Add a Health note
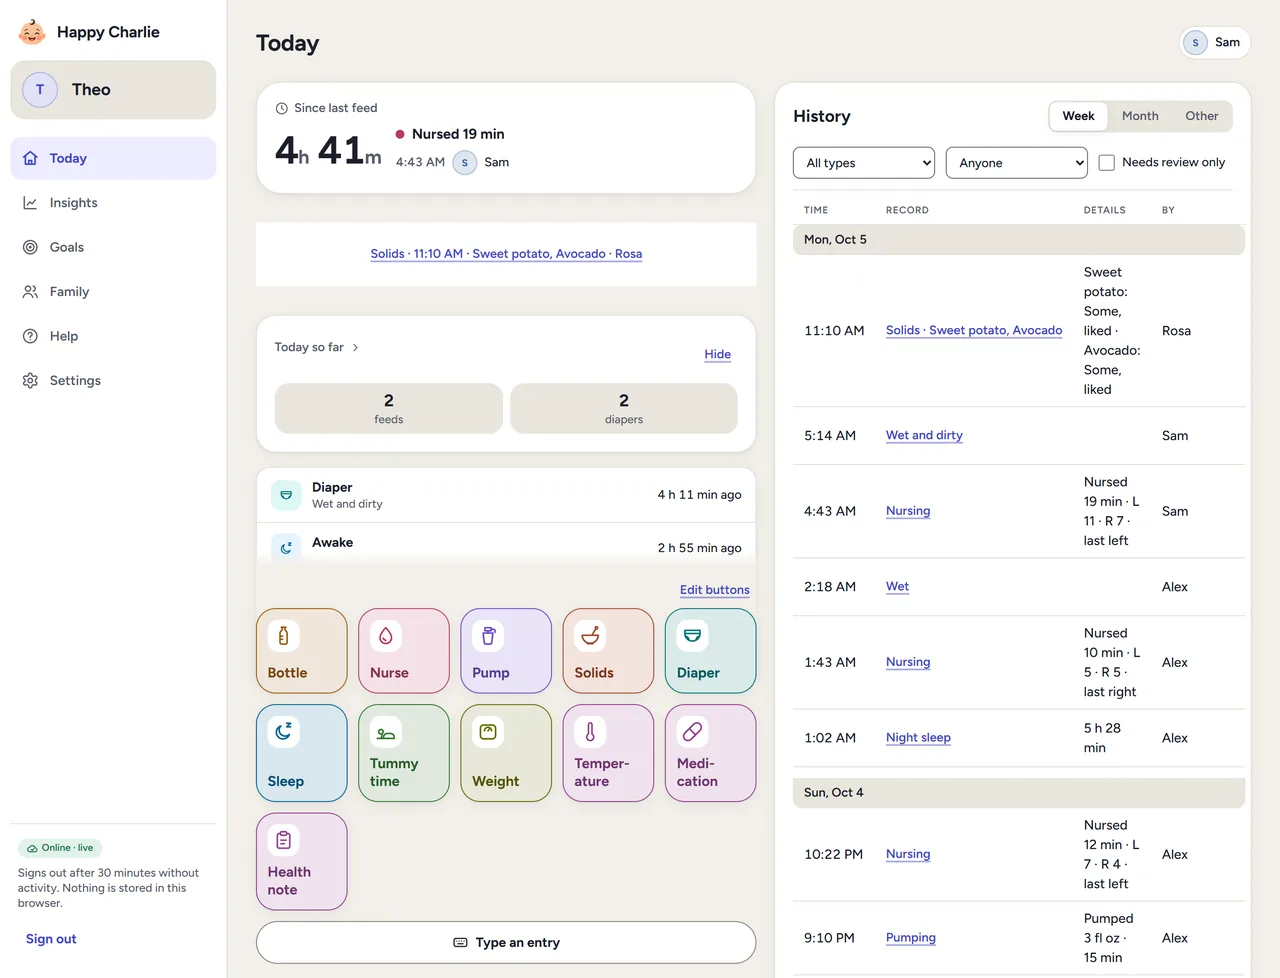Image resolution: width=1280 pixels, height=978 pixels. pos(302,861)
